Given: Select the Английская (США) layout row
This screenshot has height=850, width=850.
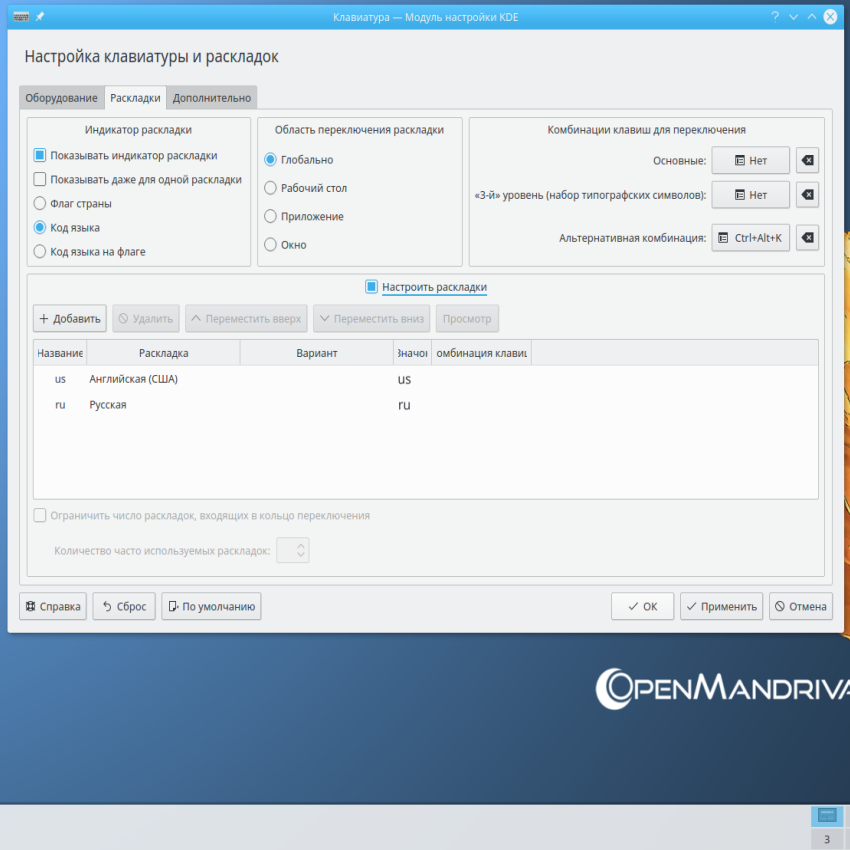Looking at the screenshot, I should [426, 379].
